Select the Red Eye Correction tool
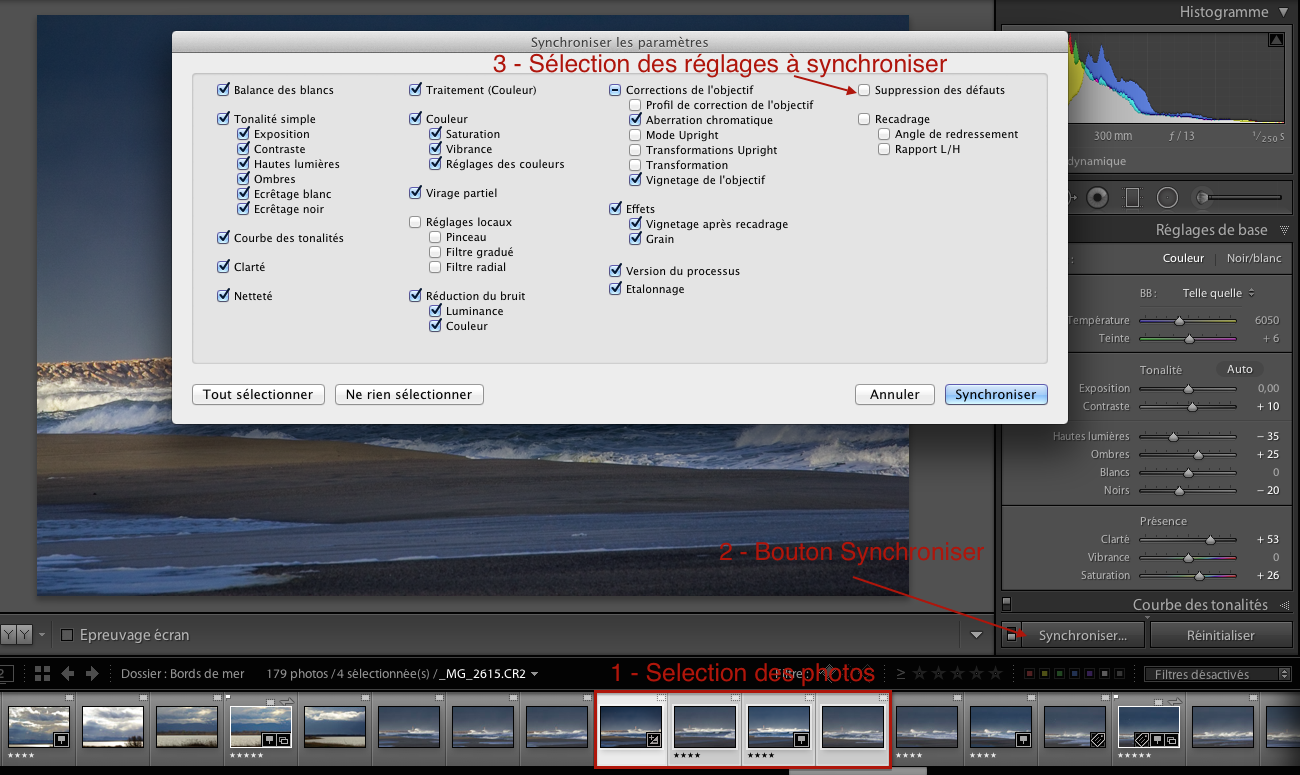The image size is (1300, 775). click(x=1098, y=197)
